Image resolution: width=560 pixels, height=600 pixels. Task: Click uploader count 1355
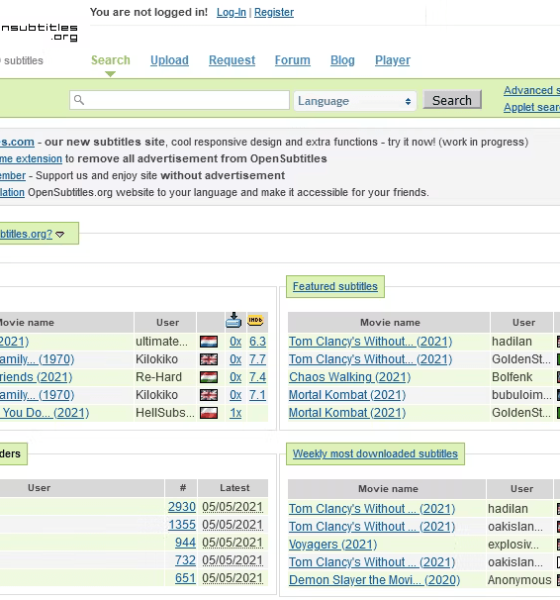(x=182, y=525)
